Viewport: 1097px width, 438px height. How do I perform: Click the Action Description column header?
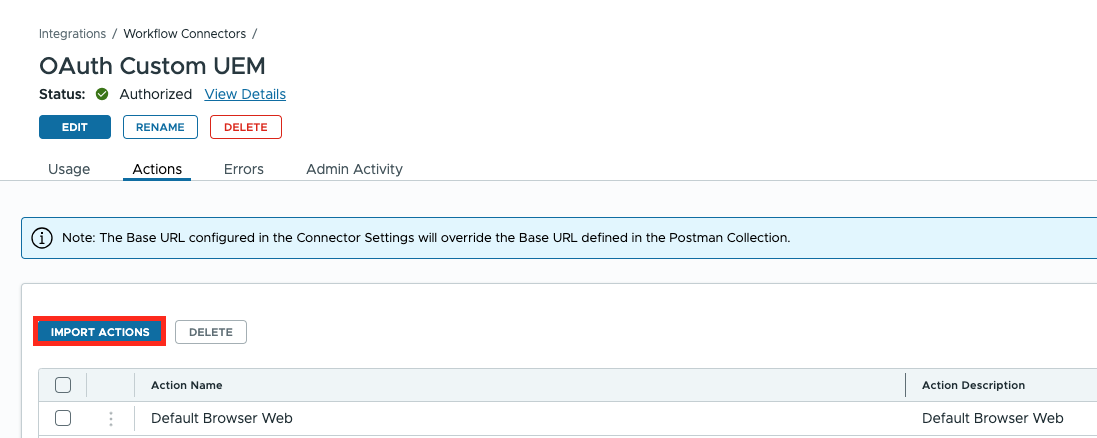pyautogui.click(x=973, y=385)
